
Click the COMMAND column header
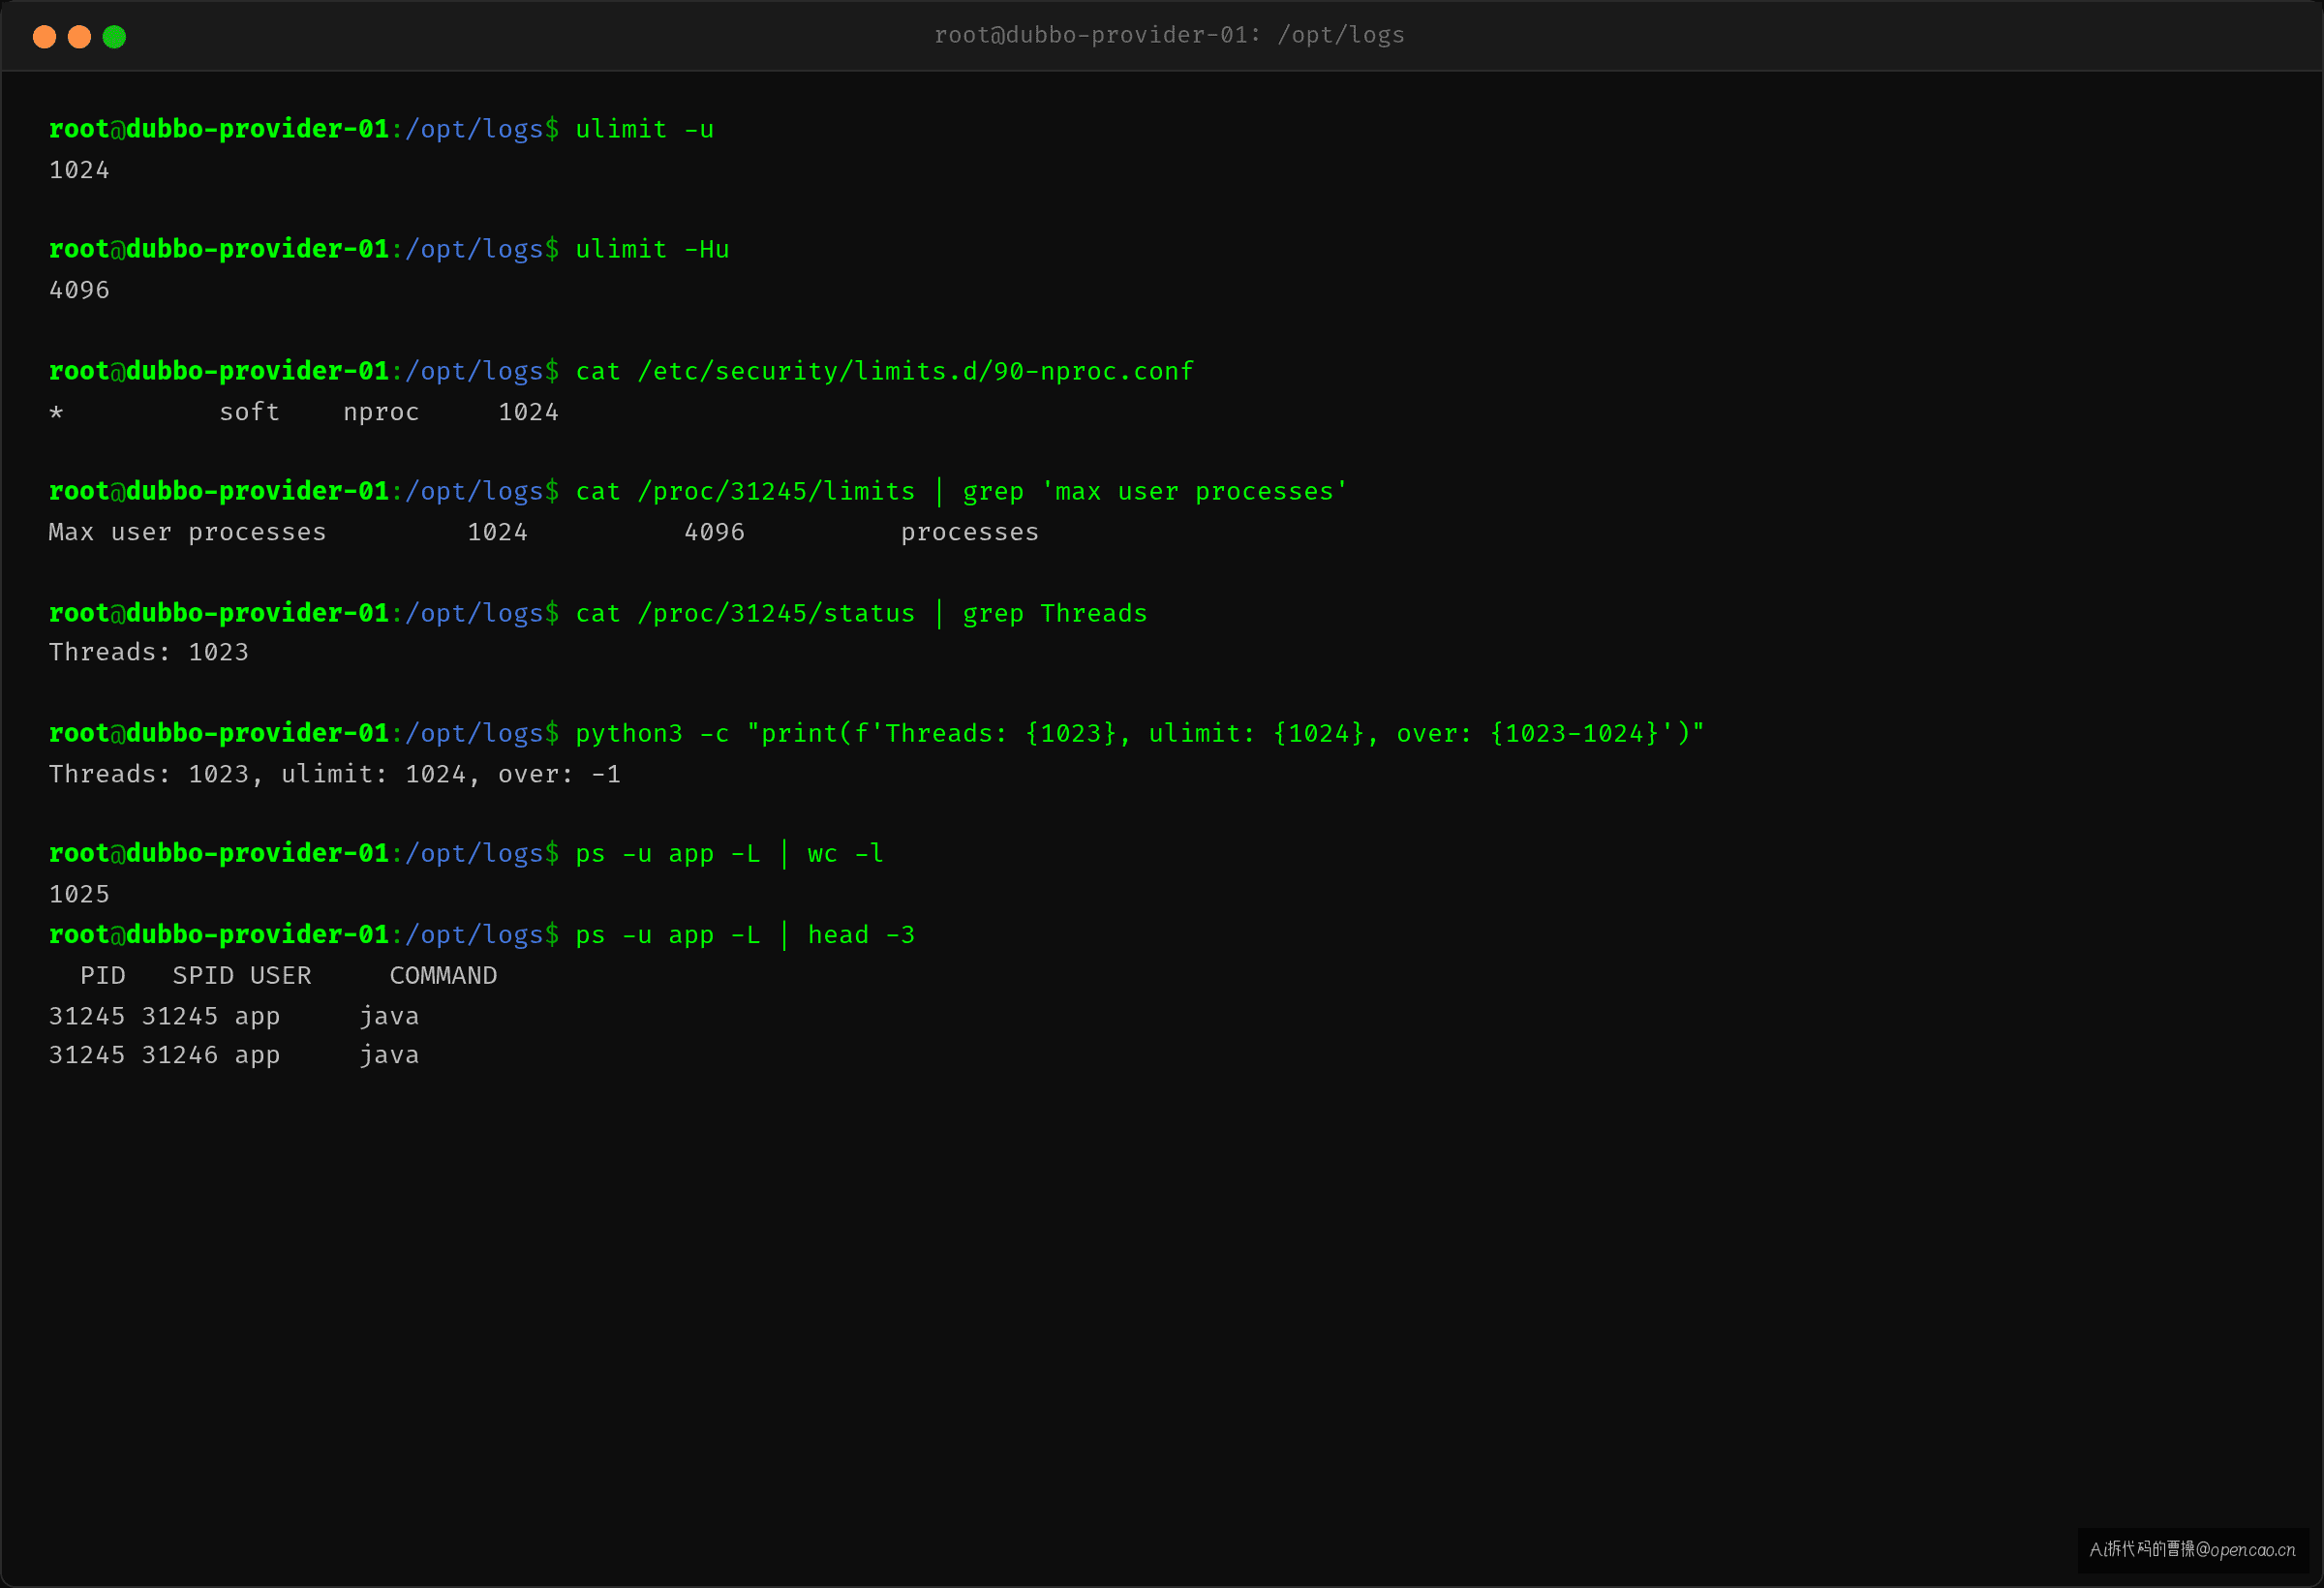(443, 975)
